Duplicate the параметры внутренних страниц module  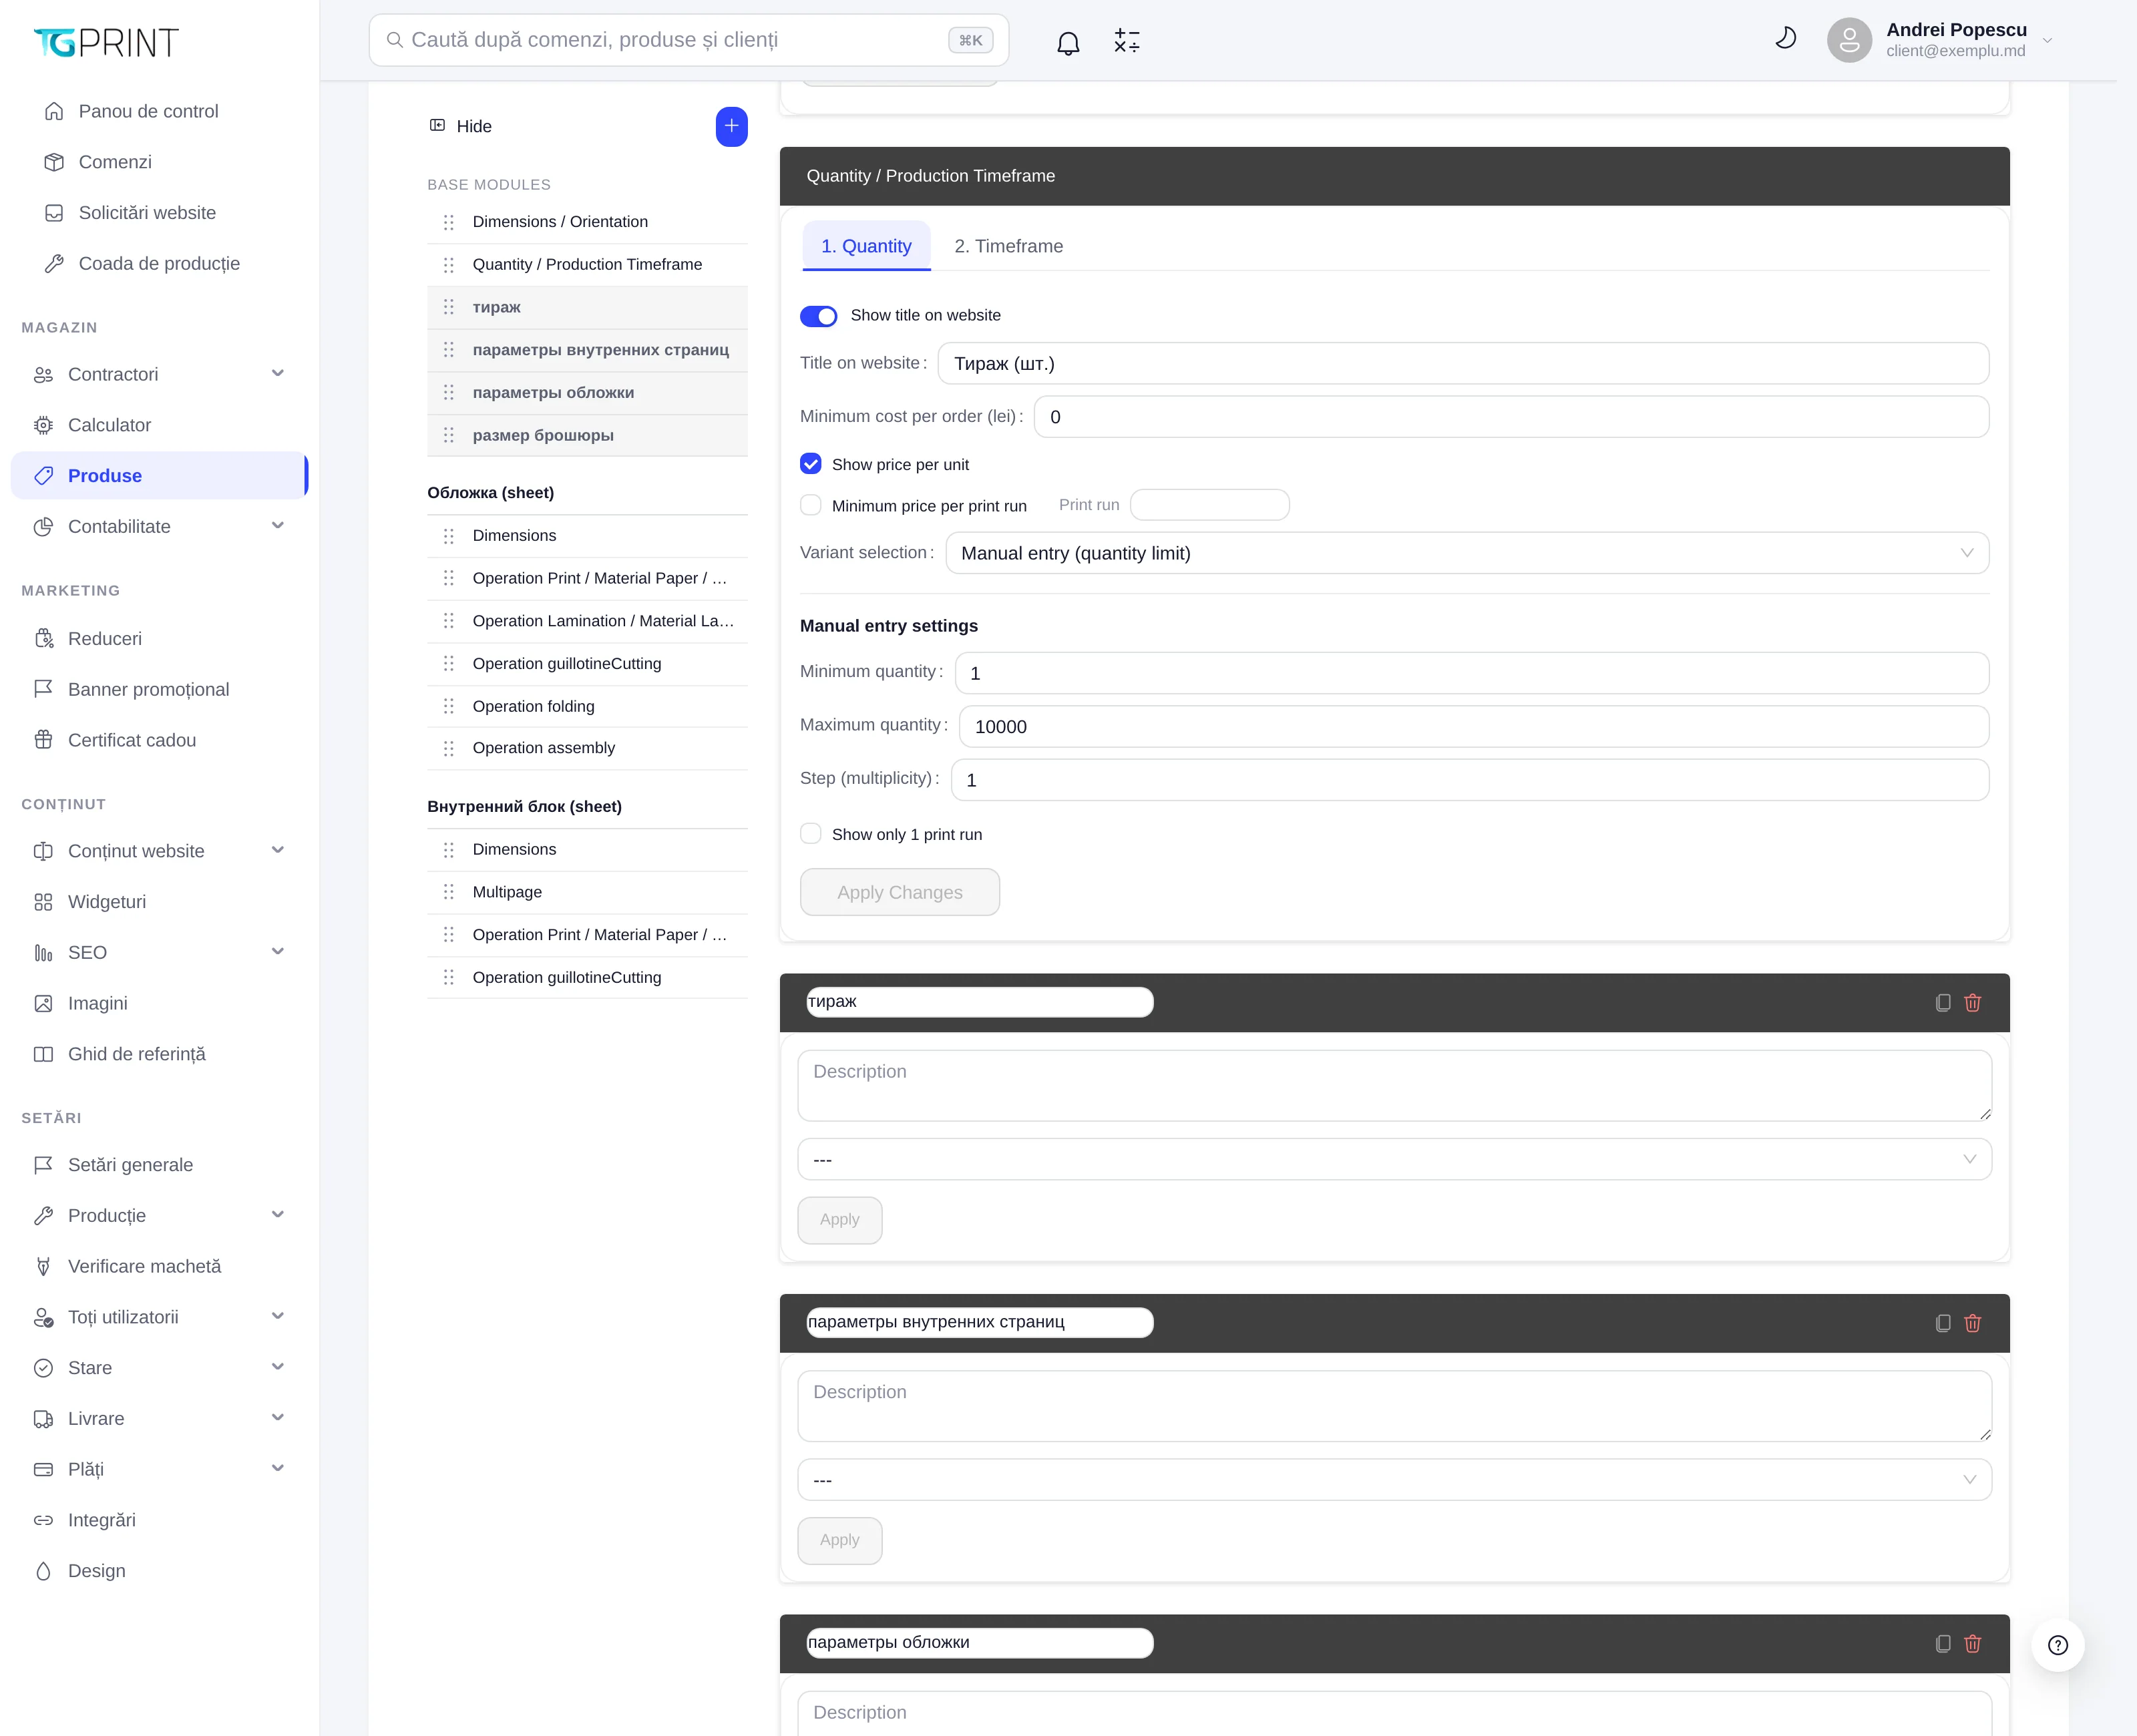click(x=1943, y=1323)
